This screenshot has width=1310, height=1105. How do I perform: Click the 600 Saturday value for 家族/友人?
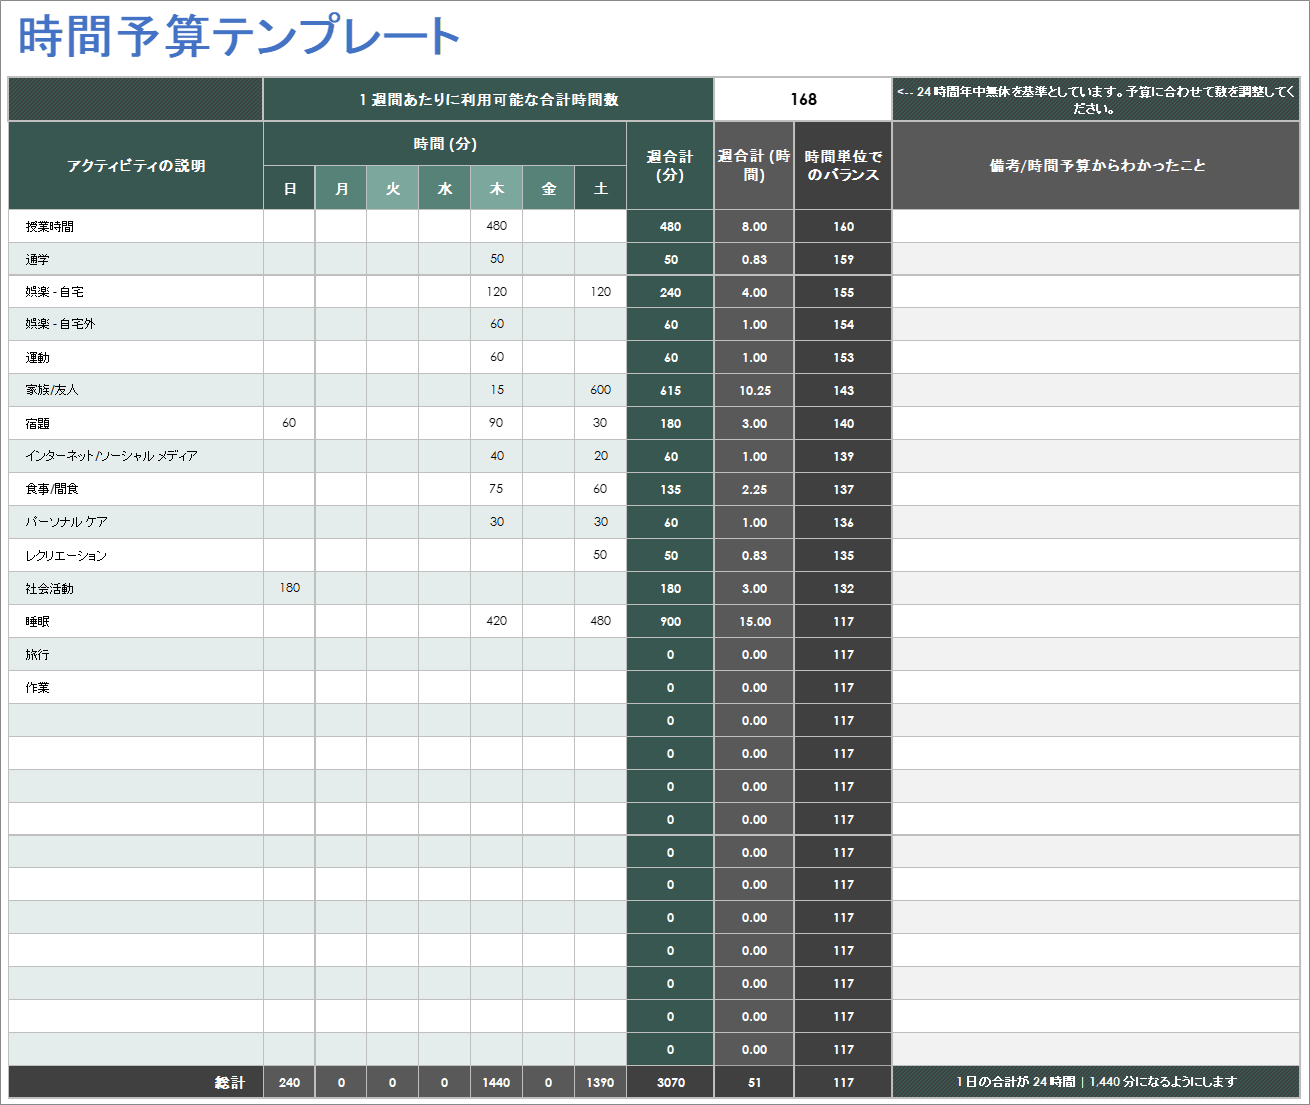click(601, 390)
